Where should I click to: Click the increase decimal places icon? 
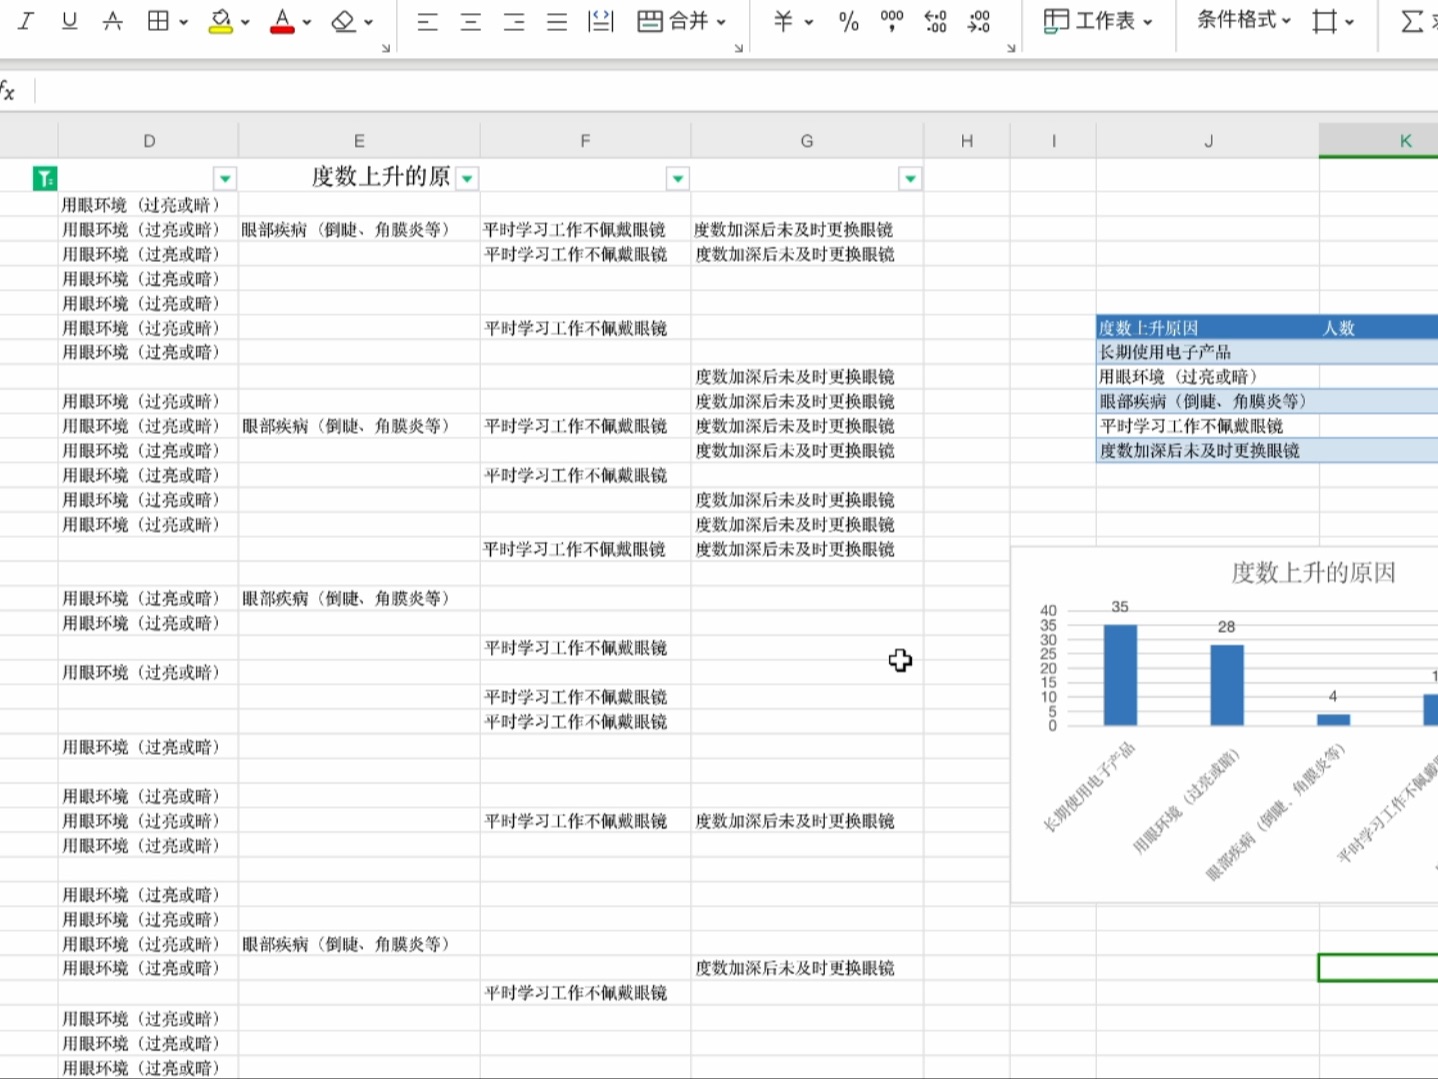936,20
